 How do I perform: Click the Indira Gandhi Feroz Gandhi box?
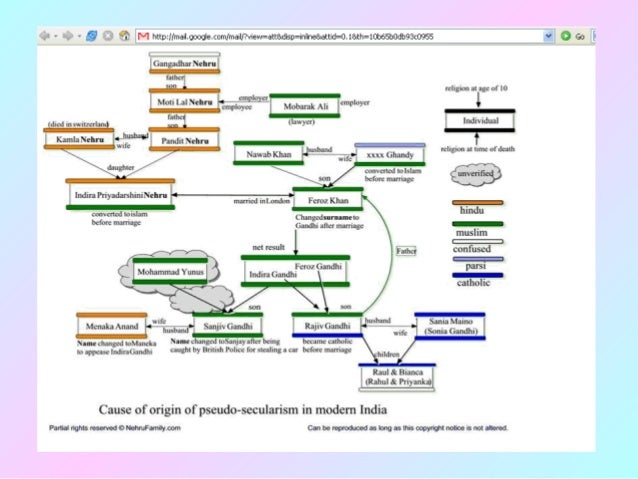(295, 271)
